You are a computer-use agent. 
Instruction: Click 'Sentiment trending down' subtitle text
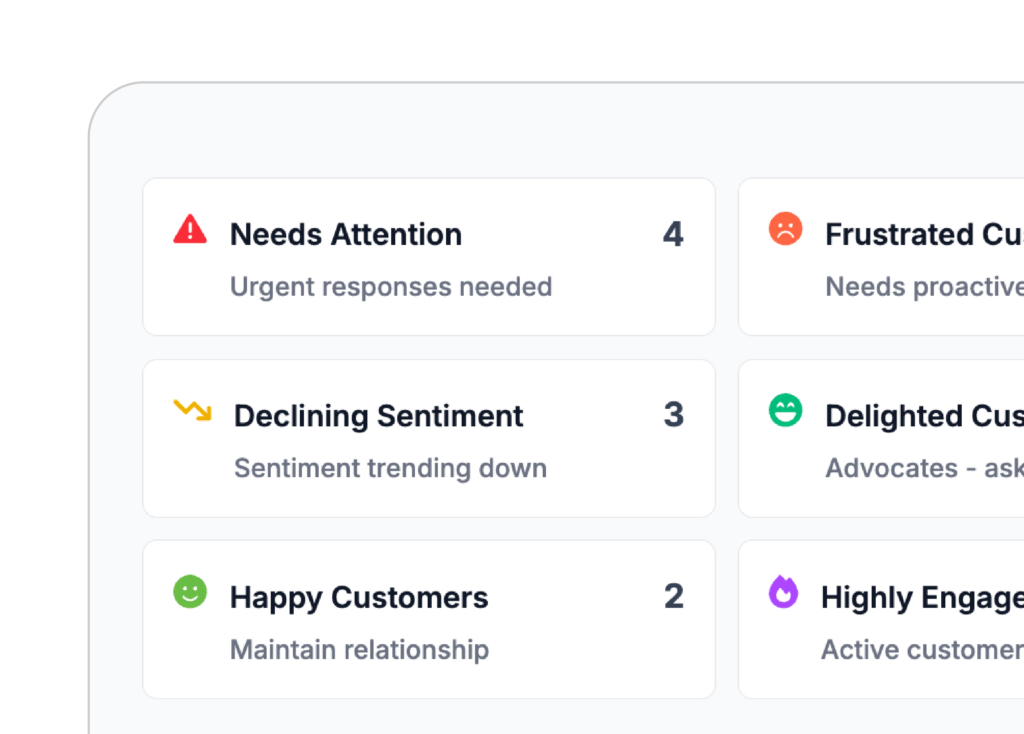click(x=390, y=468)
